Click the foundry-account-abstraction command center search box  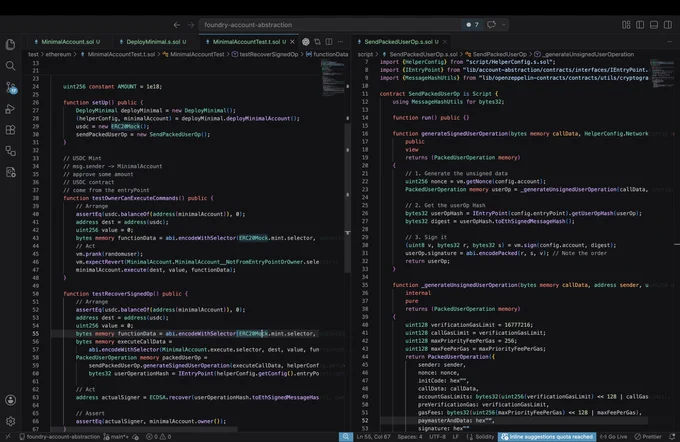pos(331,25)
